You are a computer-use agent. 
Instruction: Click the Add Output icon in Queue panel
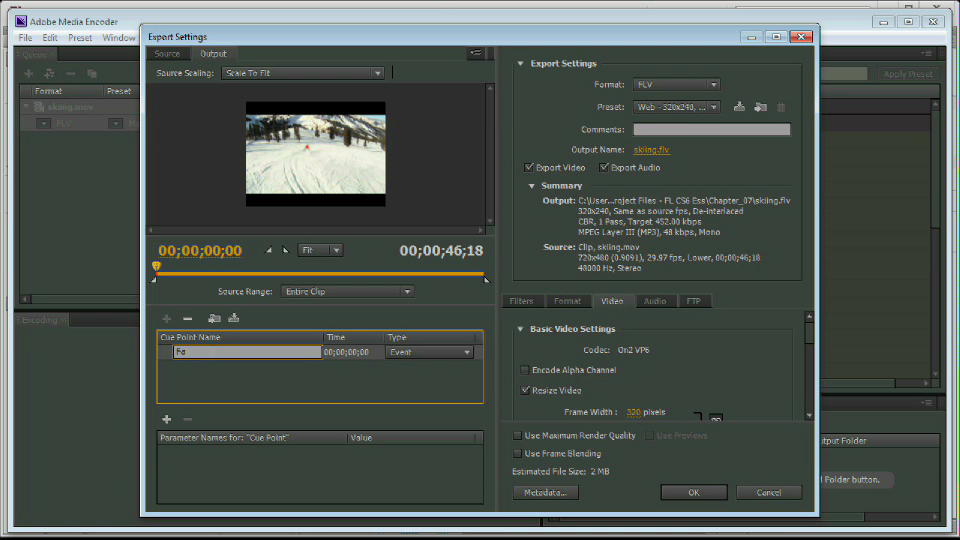coord(49,73)
